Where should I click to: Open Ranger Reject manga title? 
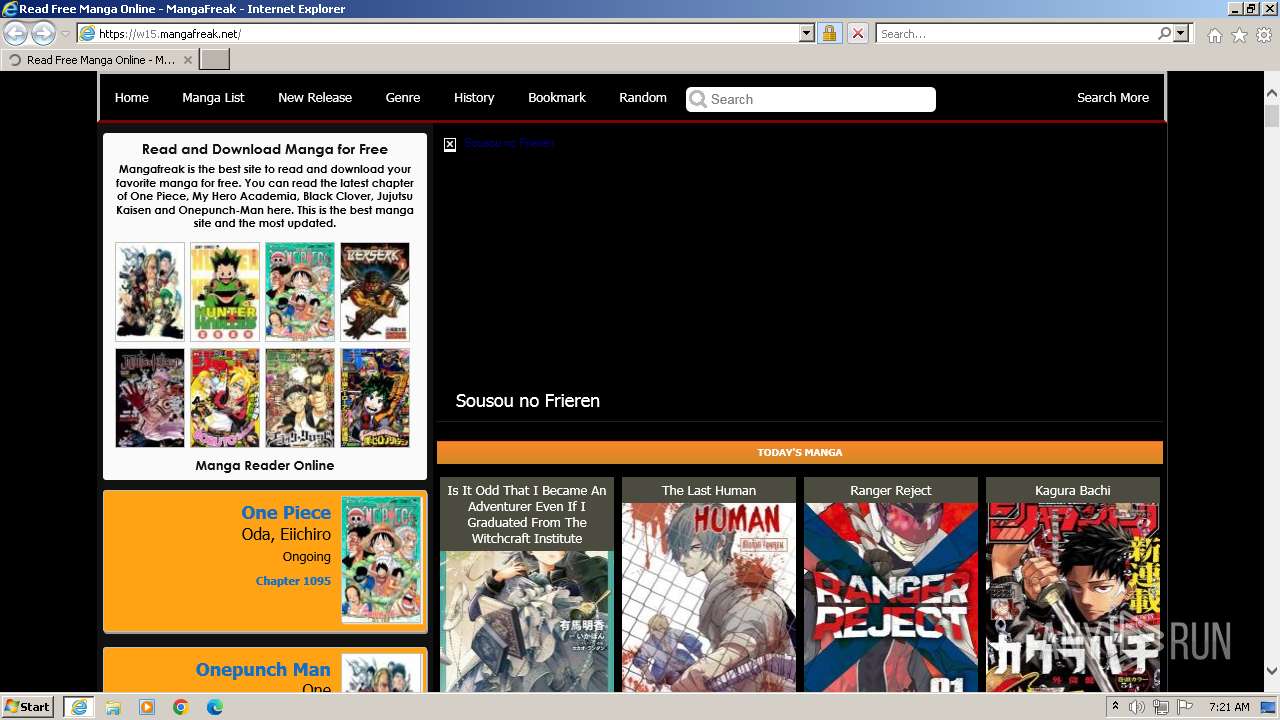pos(891,491)
